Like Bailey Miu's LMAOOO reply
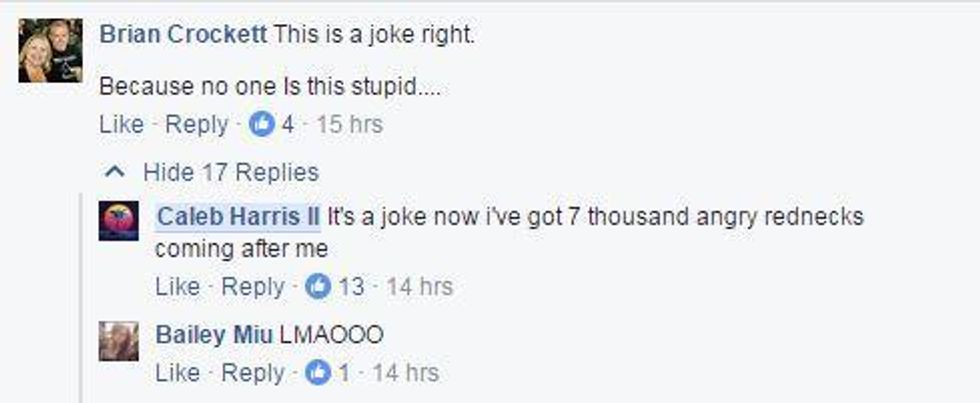980x403 pixels. tap(178, 373)
